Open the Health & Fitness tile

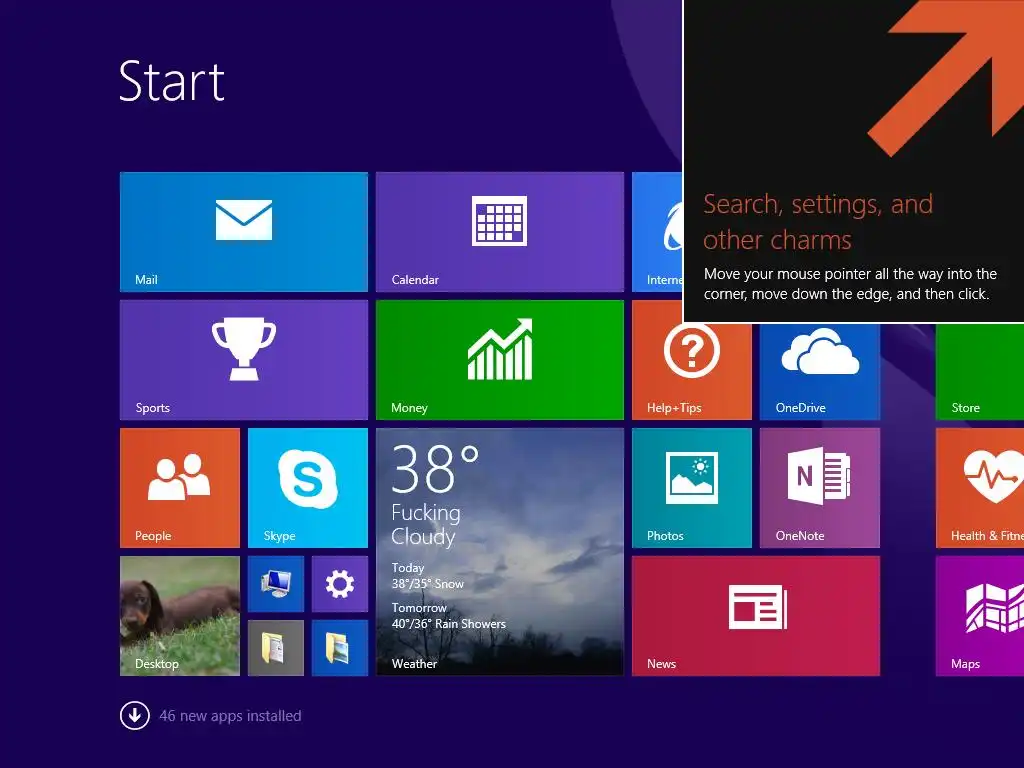click(980, 488)
